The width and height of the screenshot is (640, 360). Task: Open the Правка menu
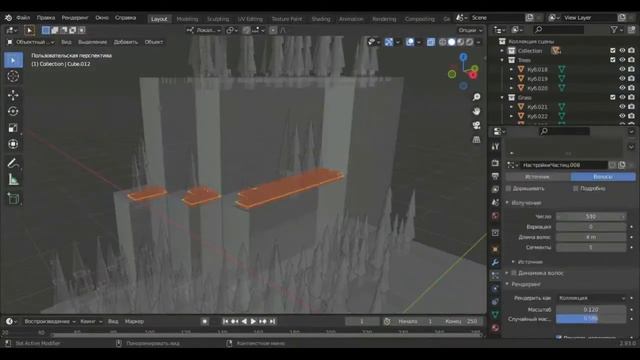(x=46, y=18)
